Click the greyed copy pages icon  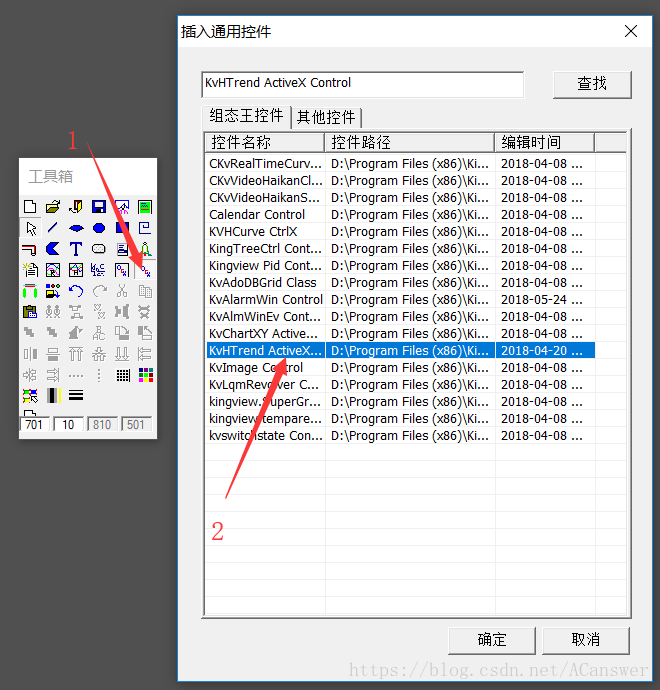click(145, 291)
